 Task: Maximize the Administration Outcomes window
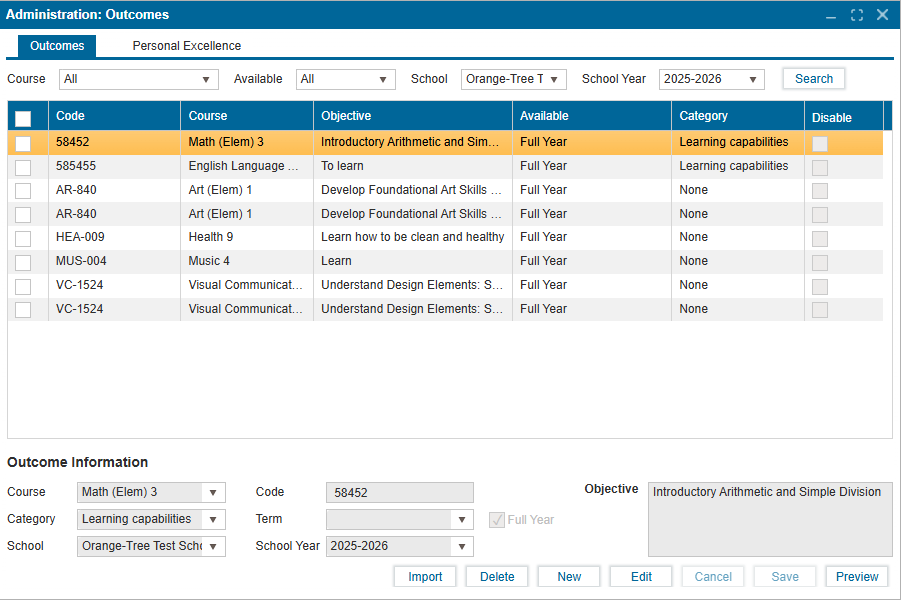(x=857, y=15)
